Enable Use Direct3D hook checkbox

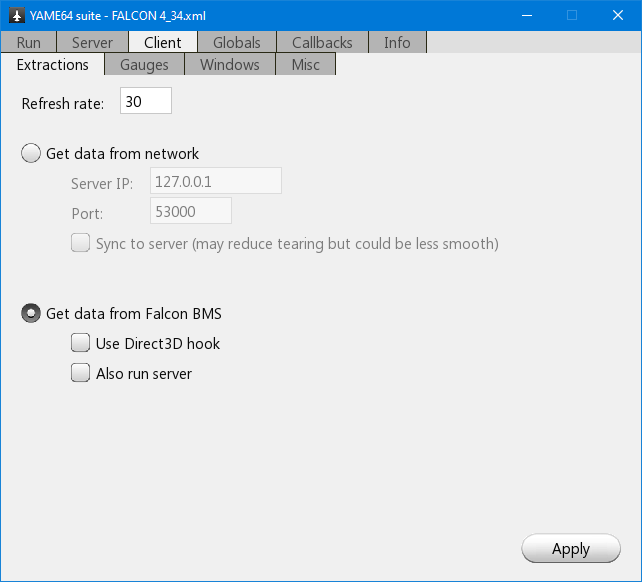[x=80, y=343]
